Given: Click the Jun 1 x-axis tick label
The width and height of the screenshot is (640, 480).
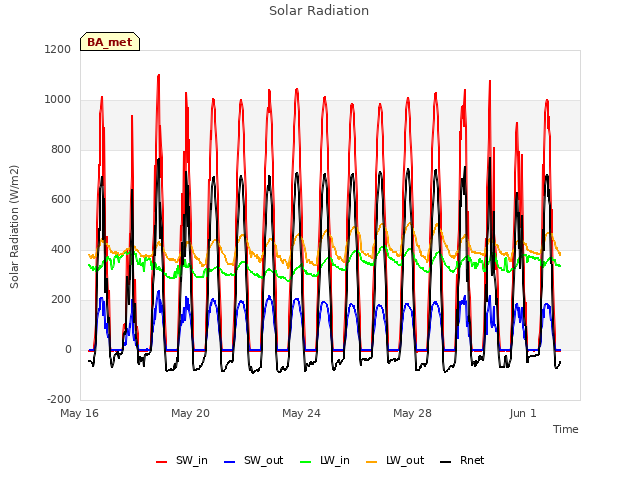Looking at the screenshot, I should (x=523, y=413).
